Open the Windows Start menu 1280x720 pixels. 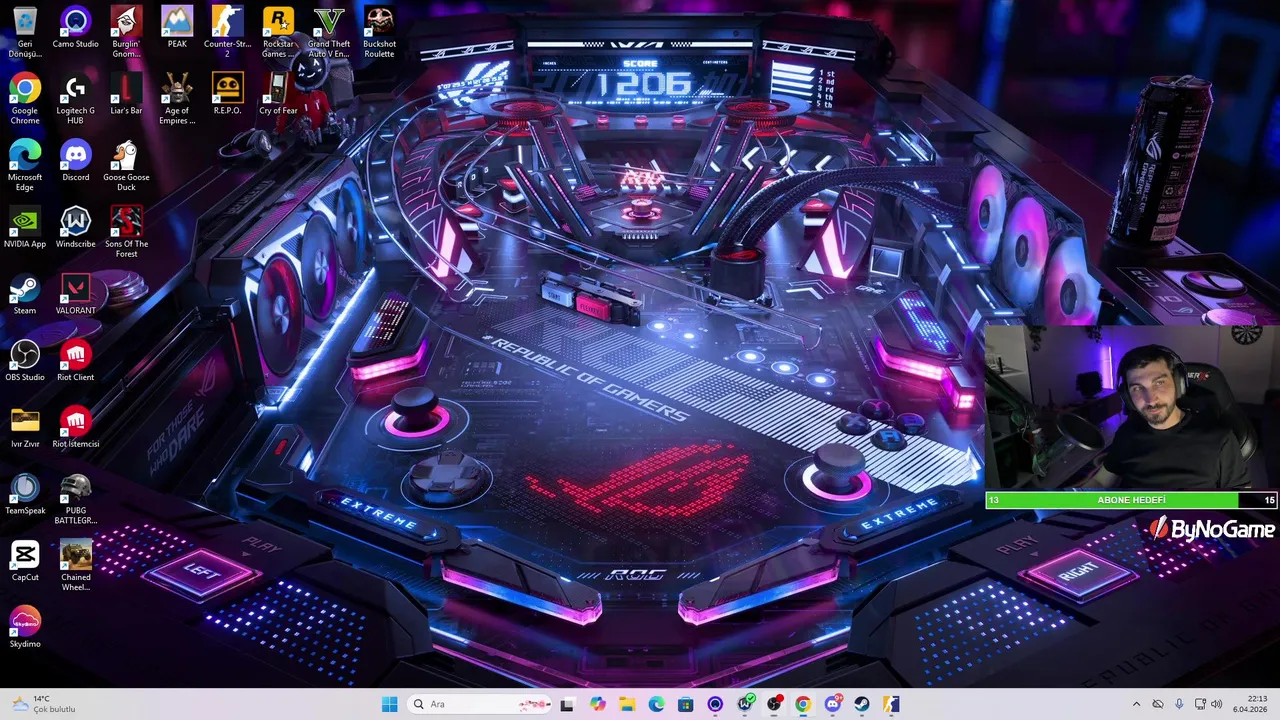click(x=389, y=704)
